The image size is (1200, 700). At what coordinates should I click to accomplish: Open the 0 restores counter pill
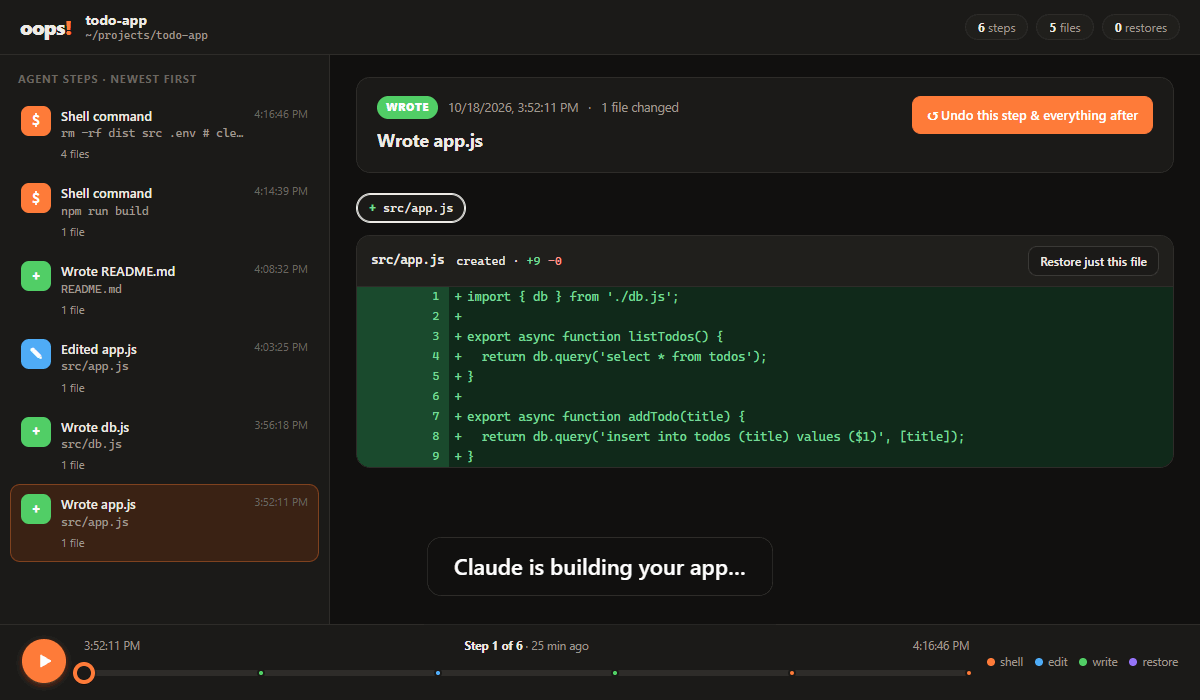point(1141,28)
